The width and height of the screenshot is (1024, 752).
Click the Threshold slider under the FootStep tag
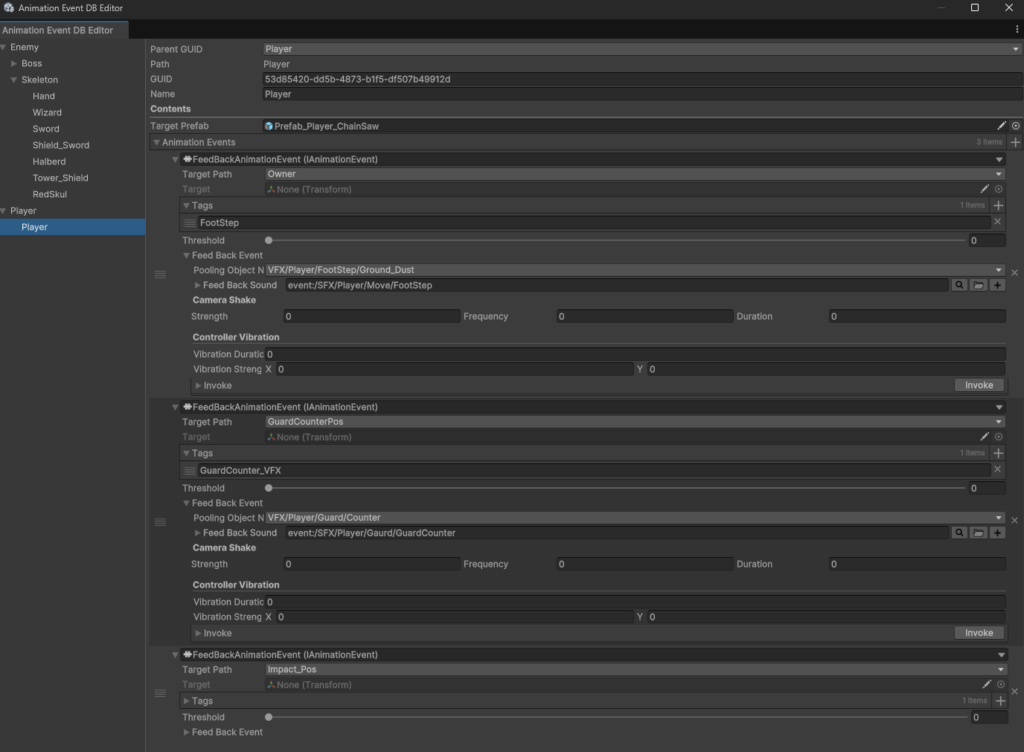point(616,241)
